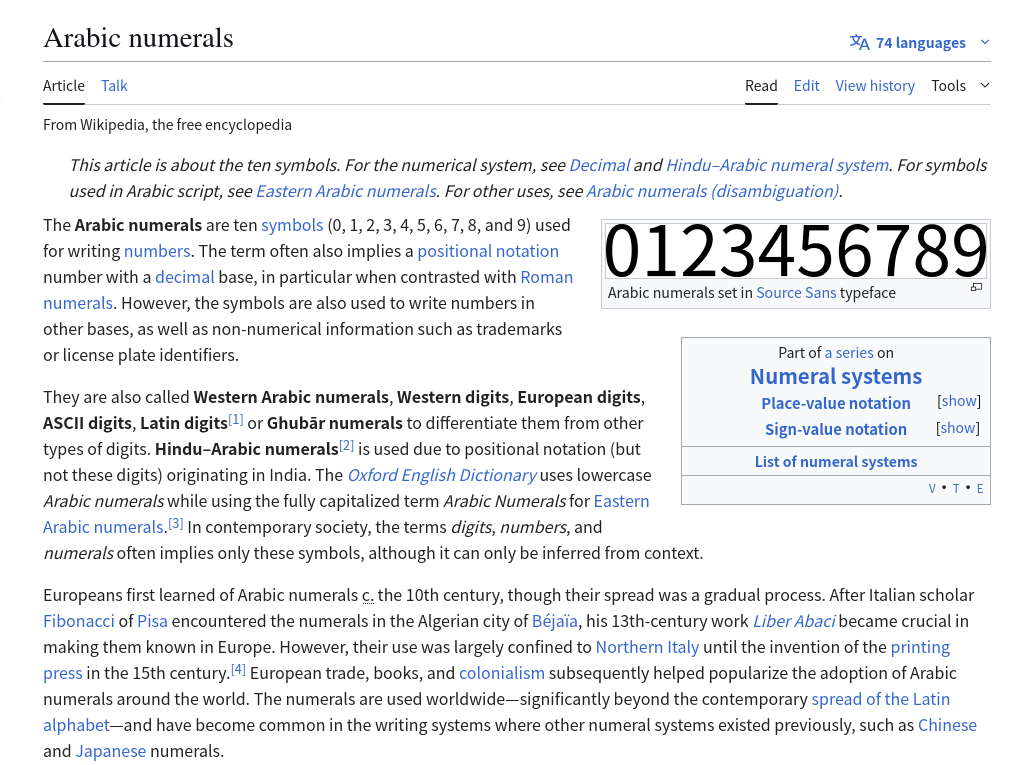
Task: Click the enlarge image icon under numerals
Action: tap(976, 288)
